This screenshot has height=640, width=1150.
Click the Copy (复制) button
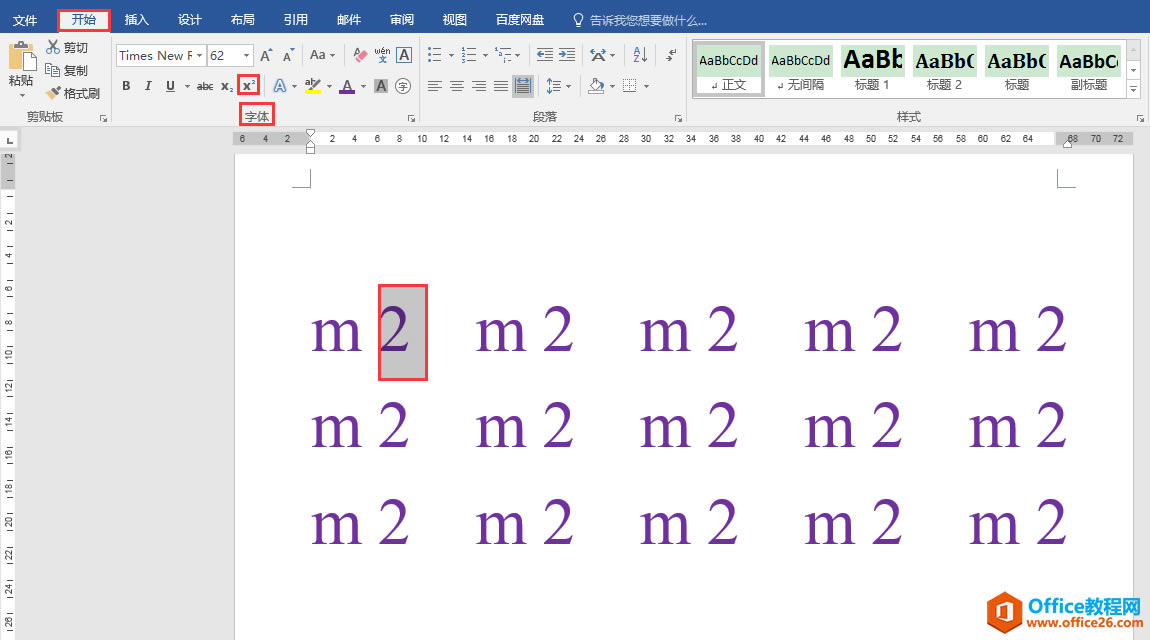(x=67, y=70)
